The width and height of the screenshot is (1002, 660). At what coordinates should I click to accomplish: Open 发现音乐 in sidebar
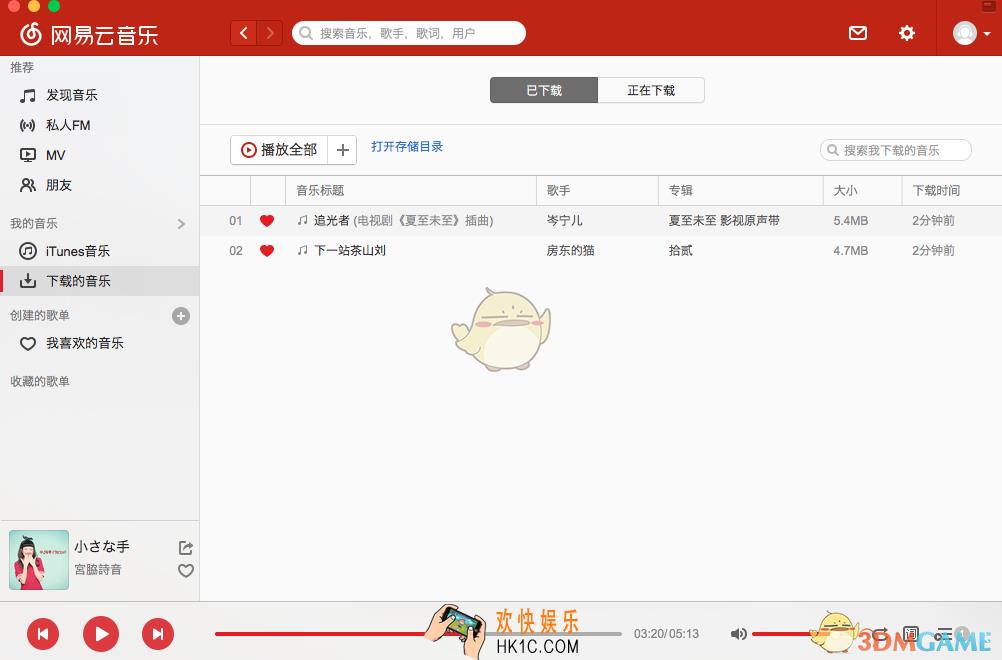(x=100, y=95)
